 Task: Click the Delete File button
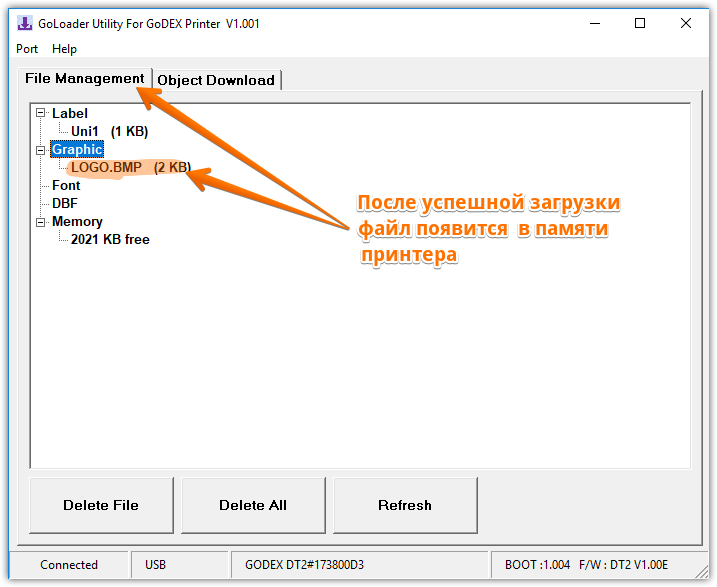click(101, 505)
